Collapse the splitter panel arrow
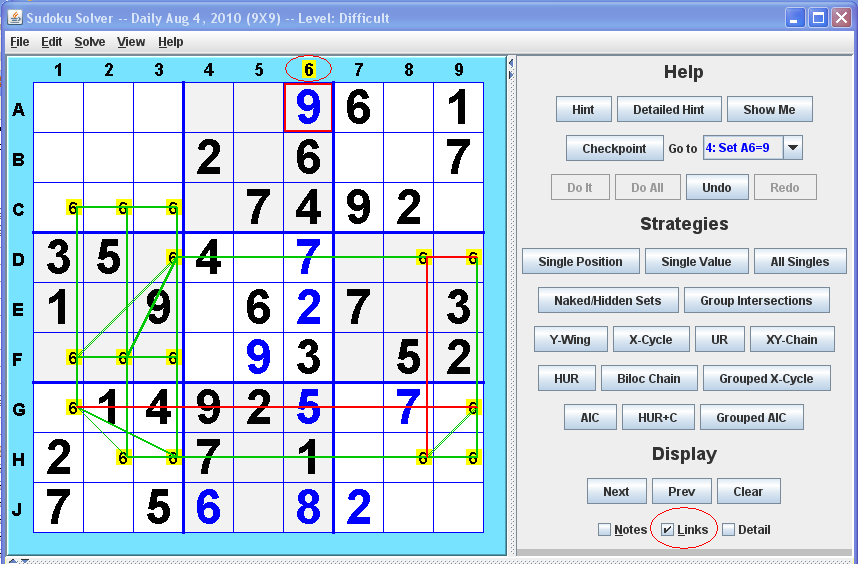This screenshot has height=564, width=858. pos(511,63)
